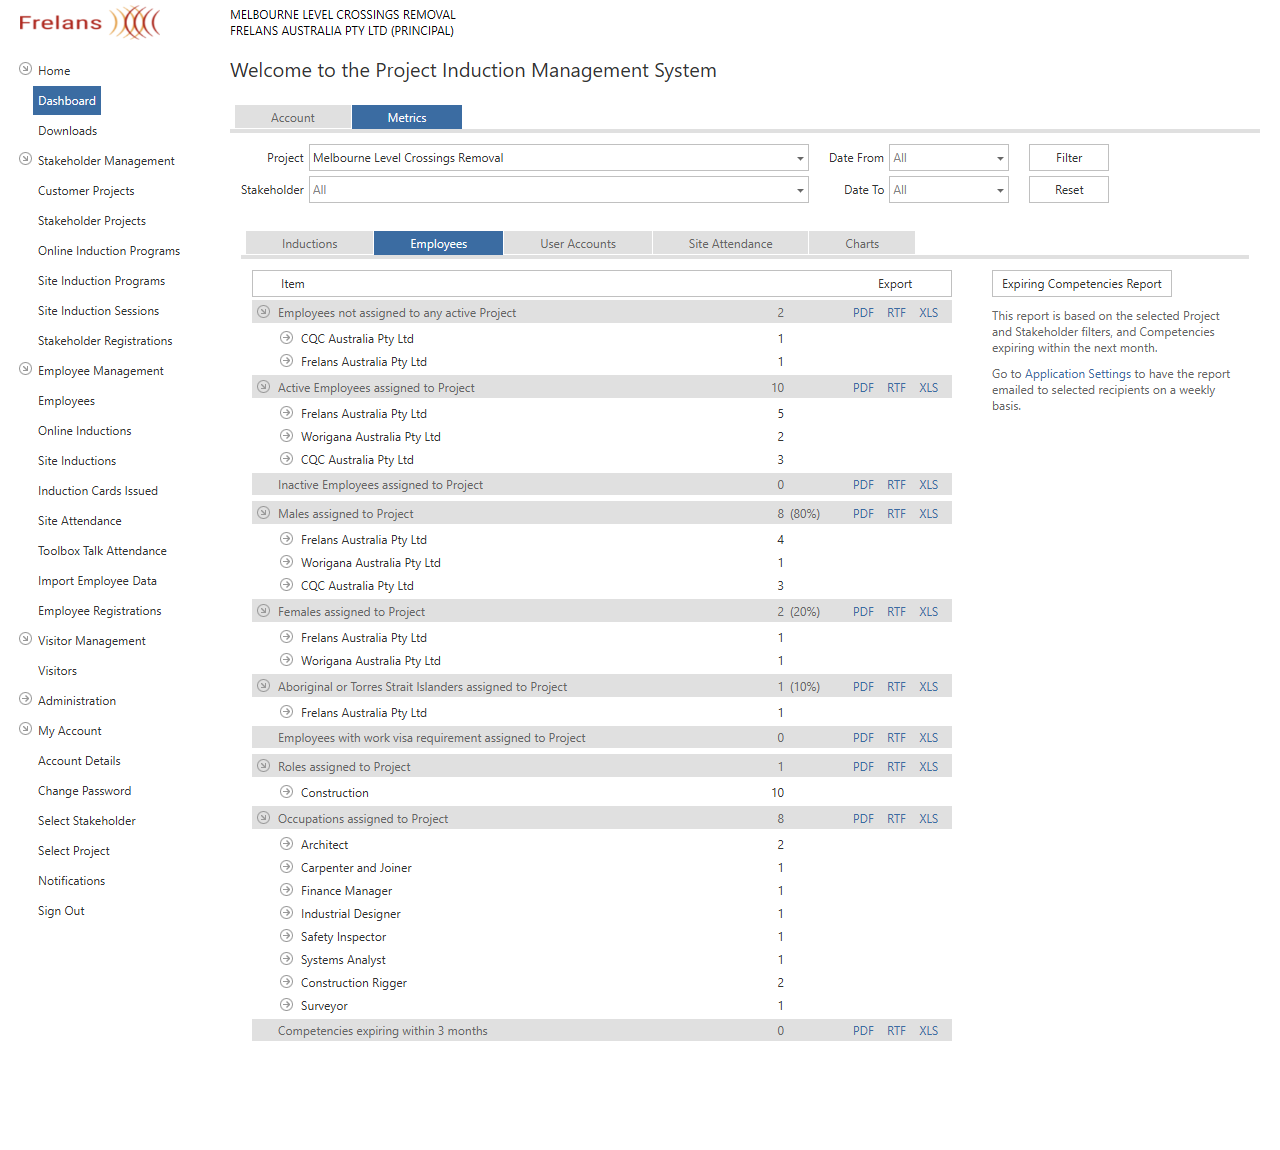Expand the Administration sidebar section icon
This screenshot has height=1150, width=1280.
pos(26,699)
